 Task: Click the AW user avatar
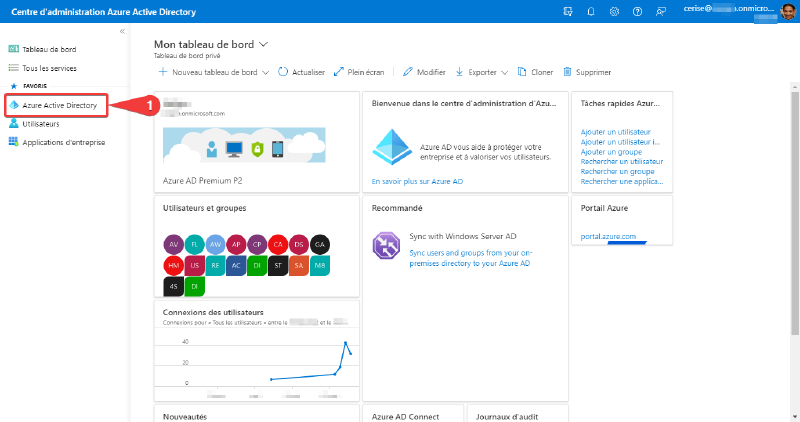tap(215, 244)
